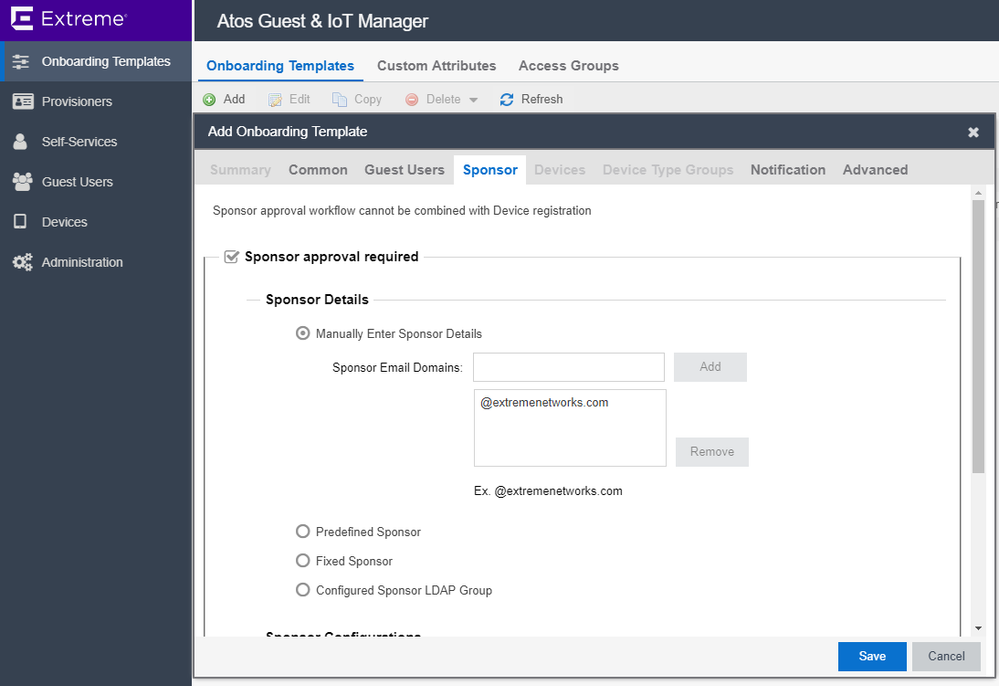Click the Extreme logo icon
The image size is (999, 686).
[x=22, y=18]
